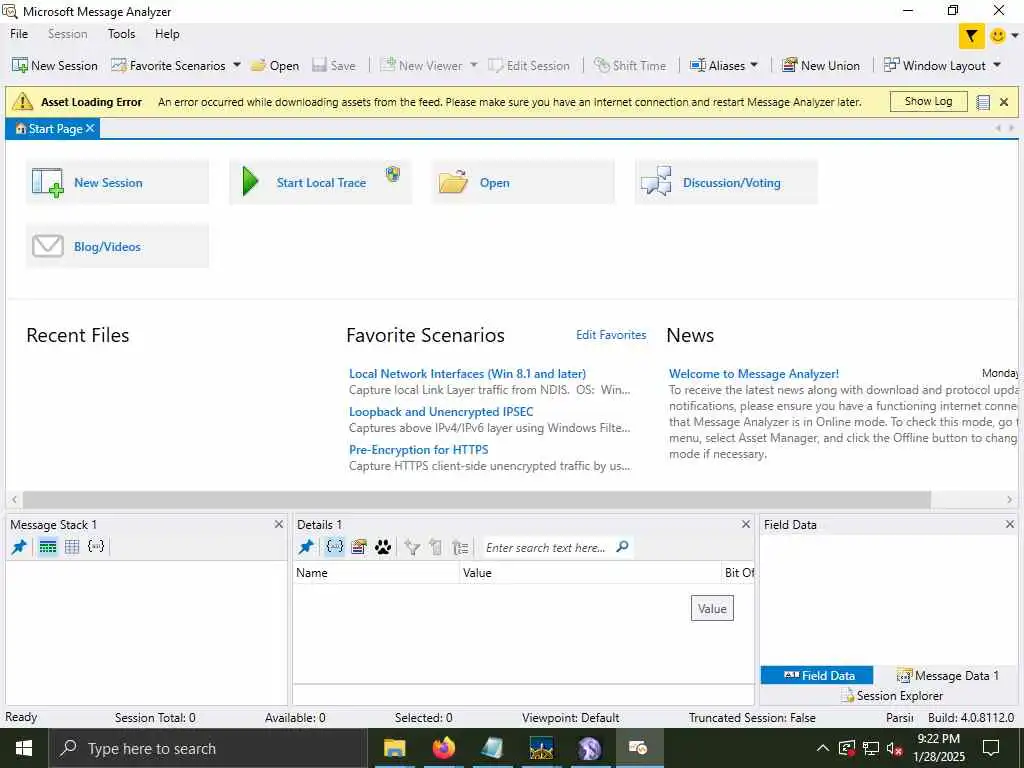Screen dimensions: 1024x768
Task: Click the yellow filter funnel icon
Action: pos(972,36)
